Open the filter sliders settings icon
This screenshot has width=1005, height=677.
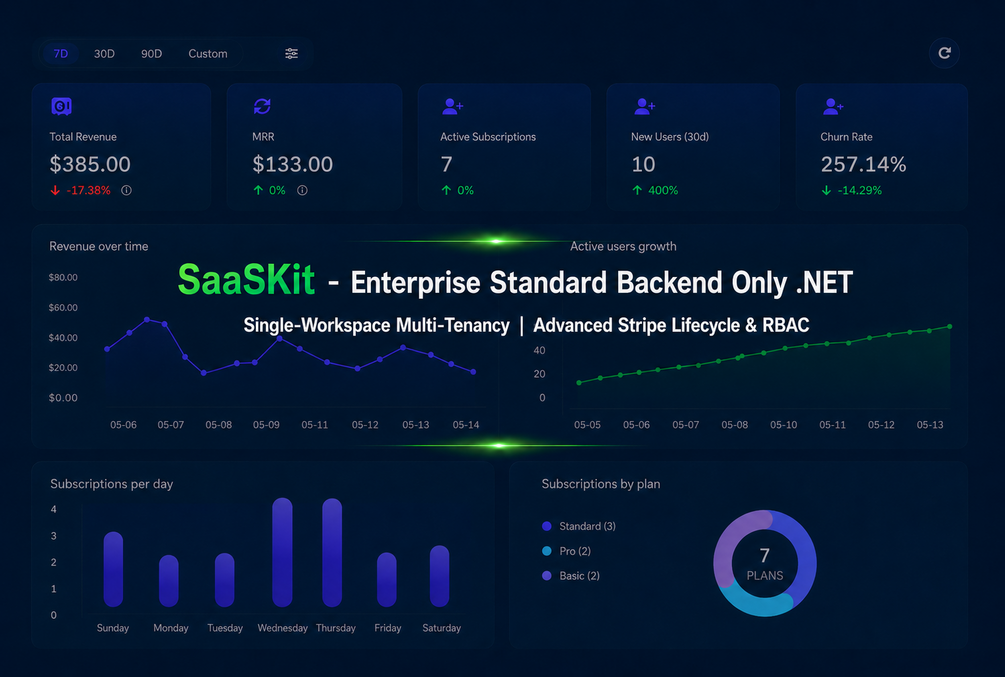coord(292,53)
